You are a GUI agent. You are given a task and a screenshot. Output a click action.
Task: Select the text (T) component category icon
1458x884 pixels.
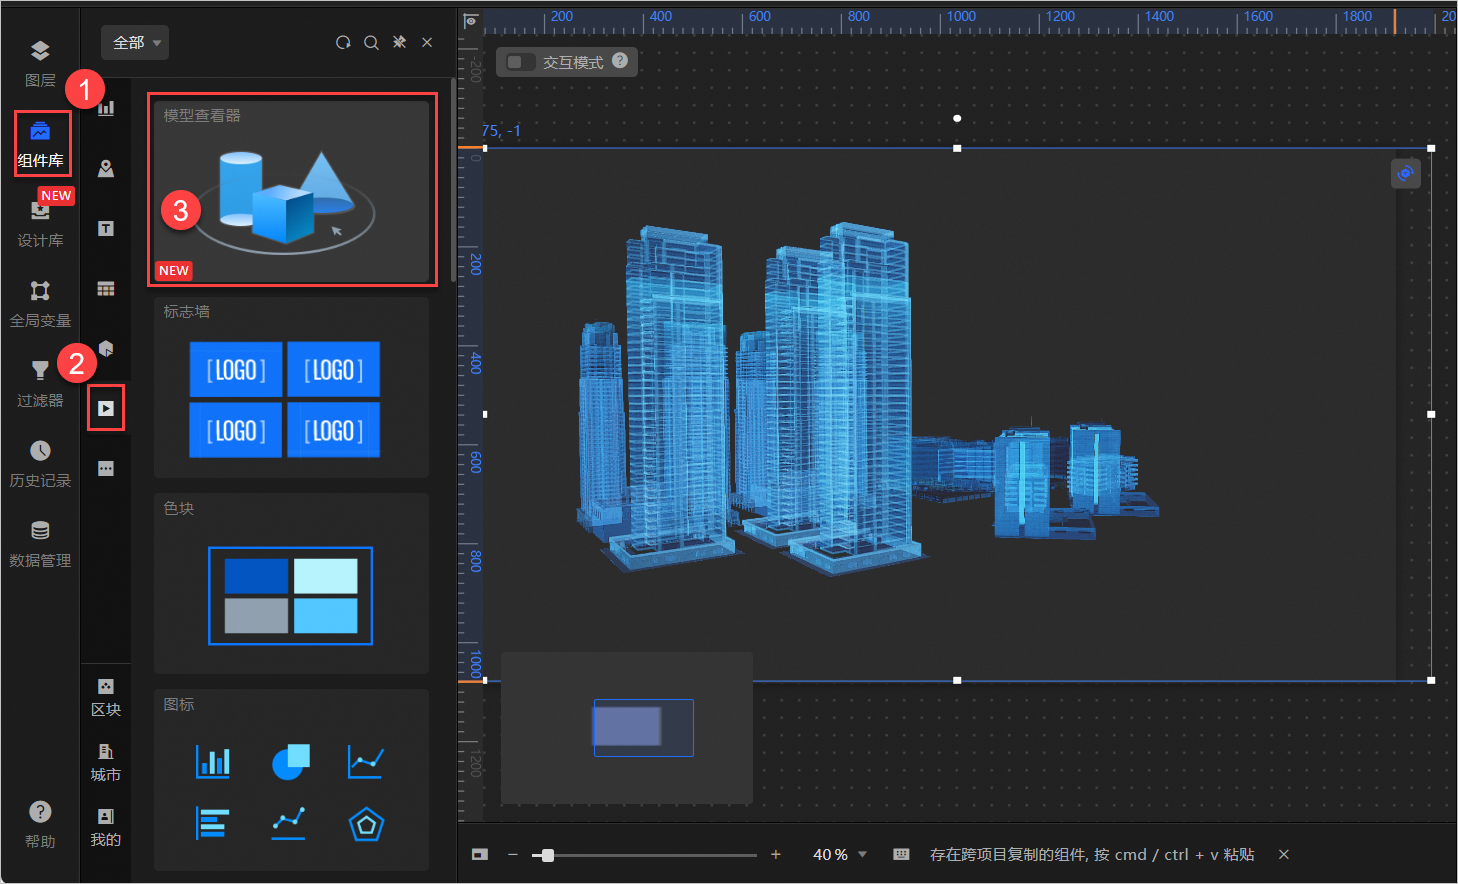pos(105,228)
